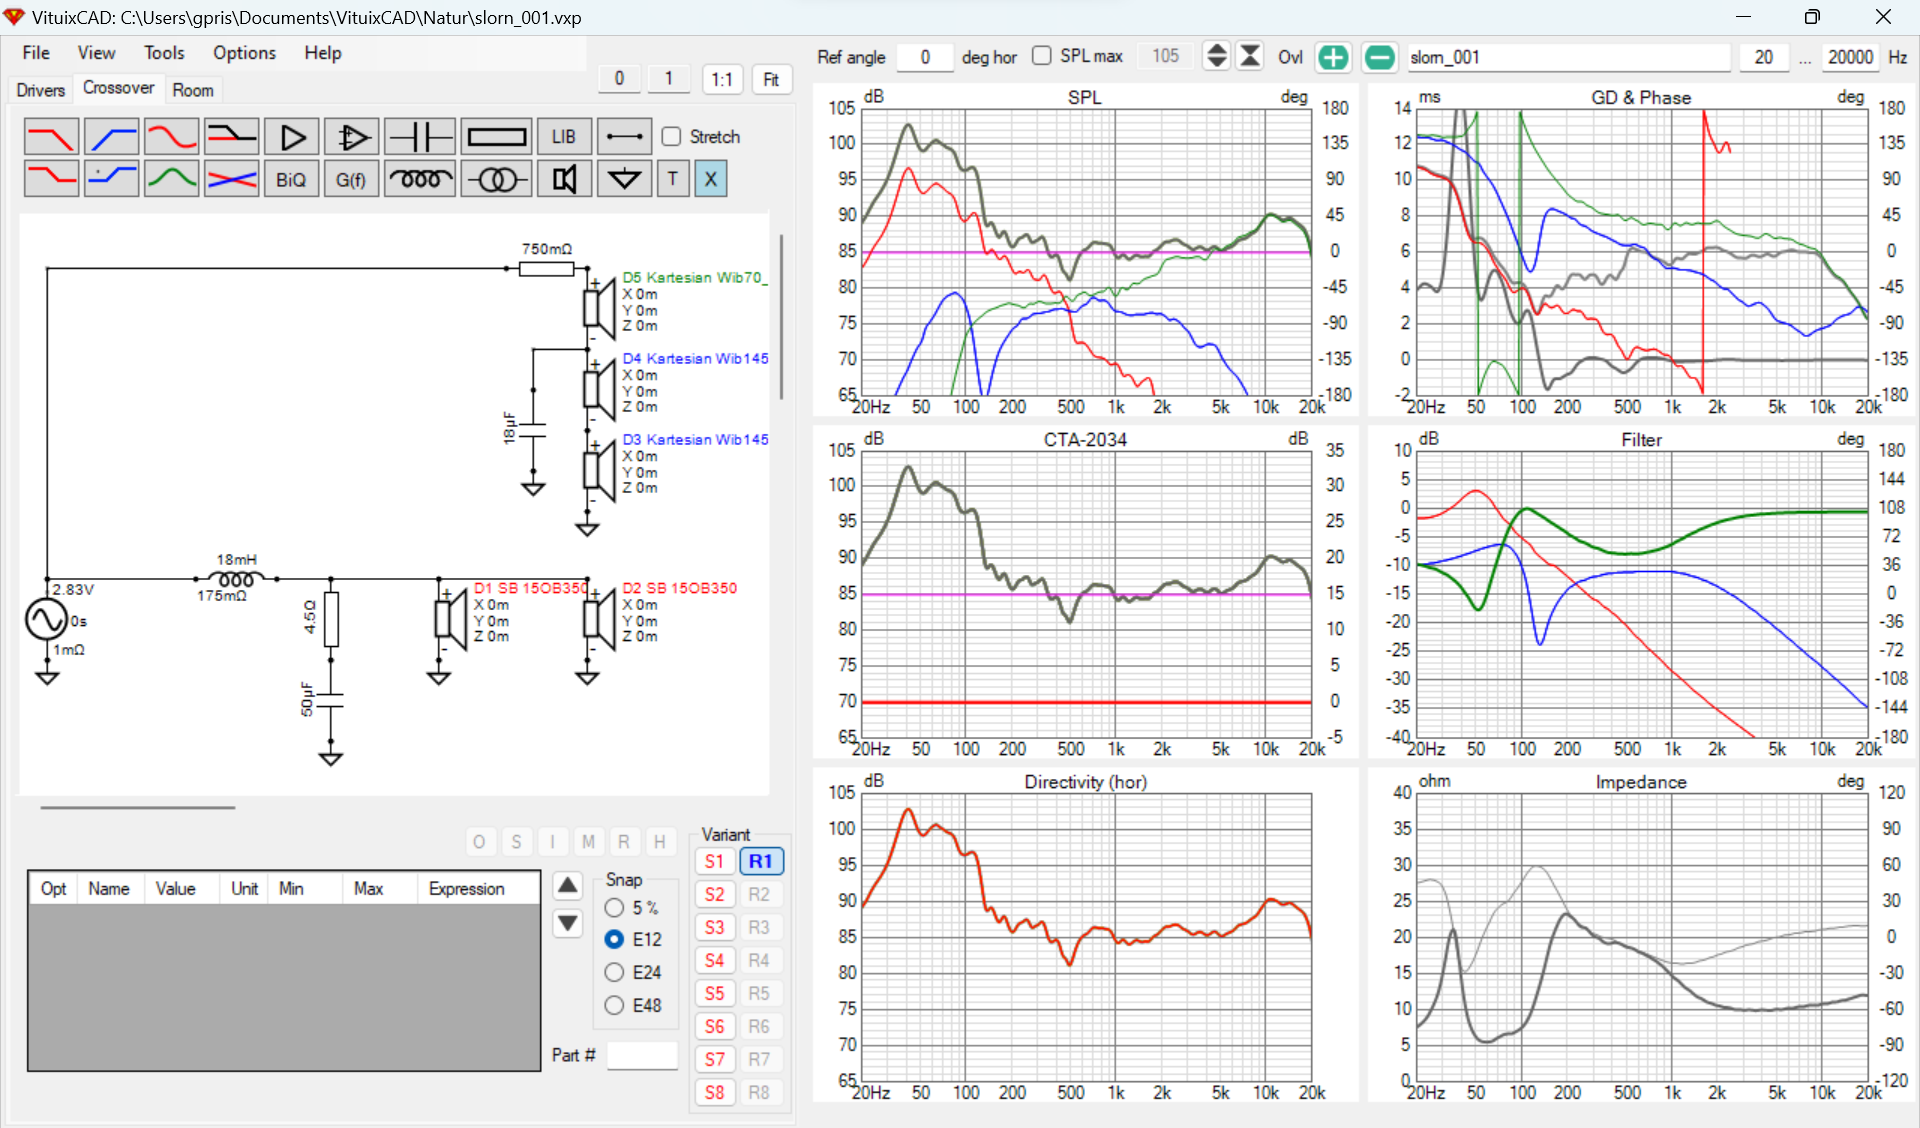Screen dimensions: 1920x1128
Task: Select the E24 snap radio button
Action: (614, 972)
